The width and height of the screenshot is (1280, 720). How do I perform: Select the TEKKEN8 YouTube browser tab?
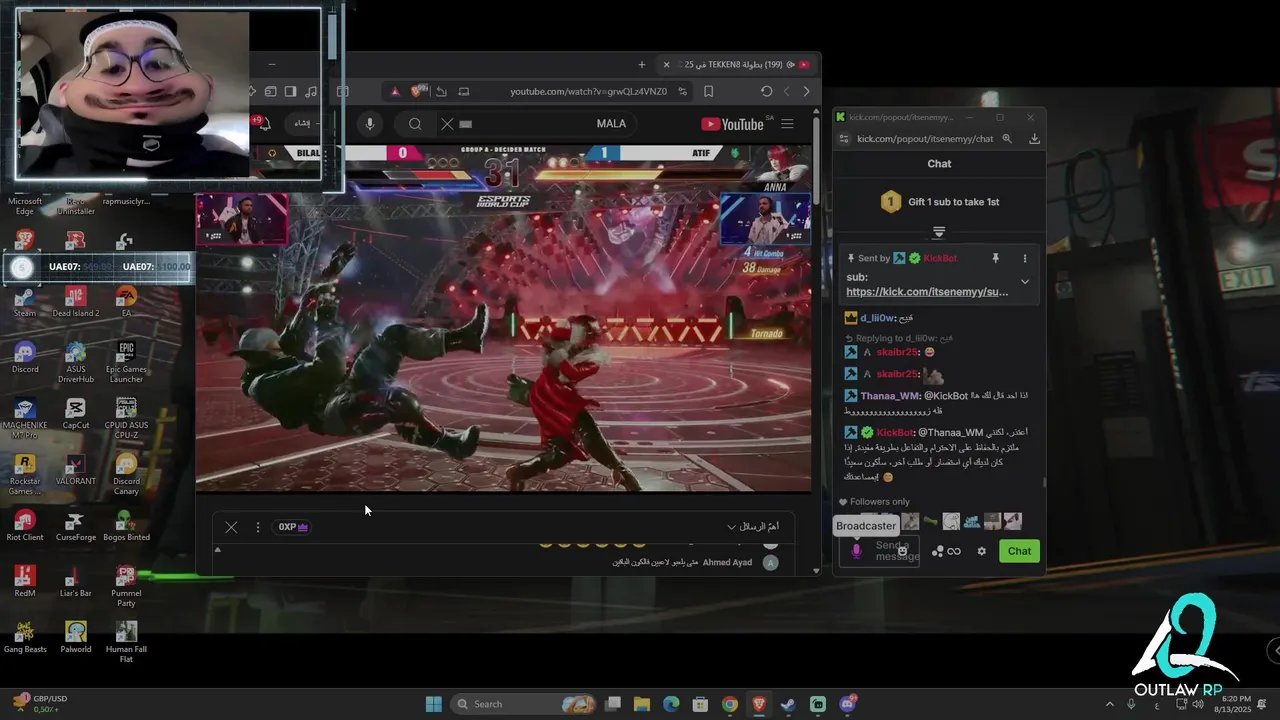(x=738, y=64)
